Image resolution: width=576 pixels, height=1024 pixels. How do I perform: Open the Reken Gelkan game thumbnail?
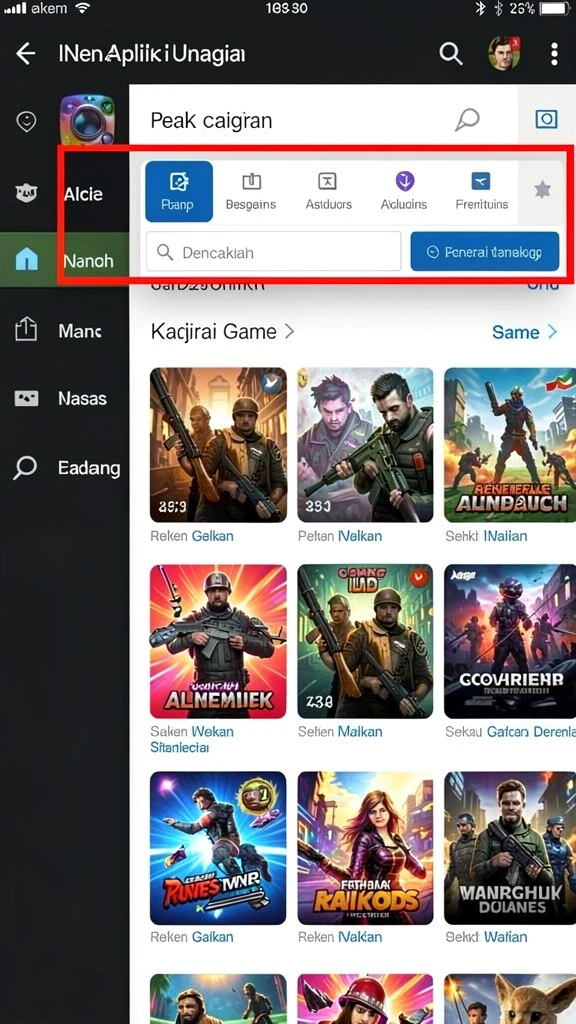click(218, 445)
